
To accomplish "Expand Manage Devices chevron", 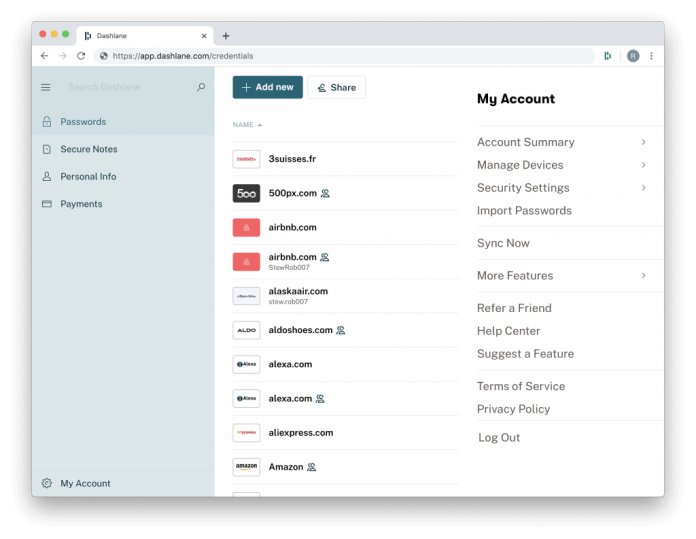I will (643, 165).
